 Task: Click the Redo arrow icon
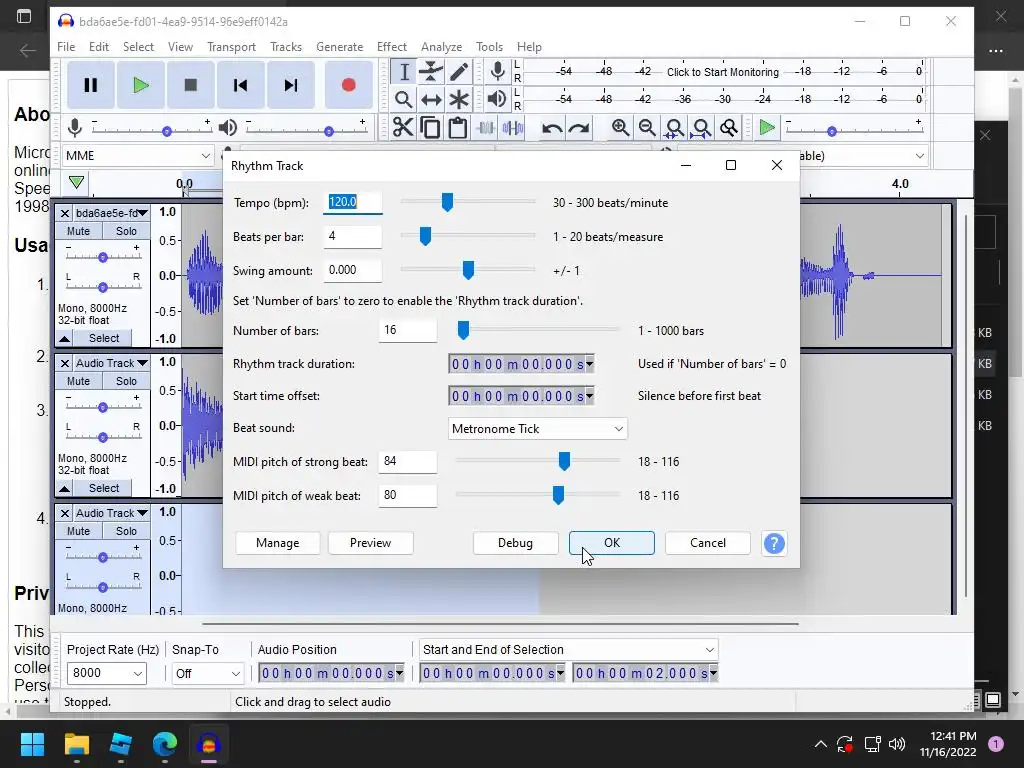point(579,128)
